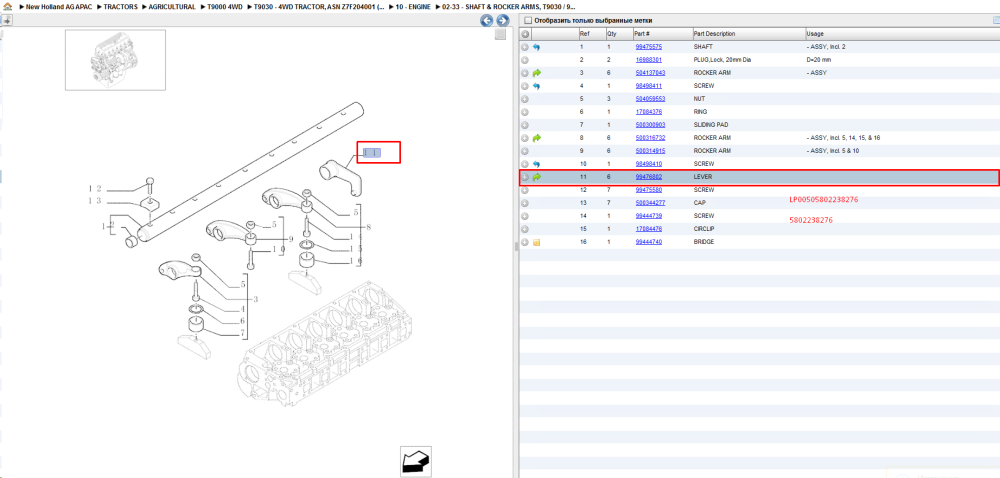
Task: Open part number 17084376 link
Action: [649, 112]
